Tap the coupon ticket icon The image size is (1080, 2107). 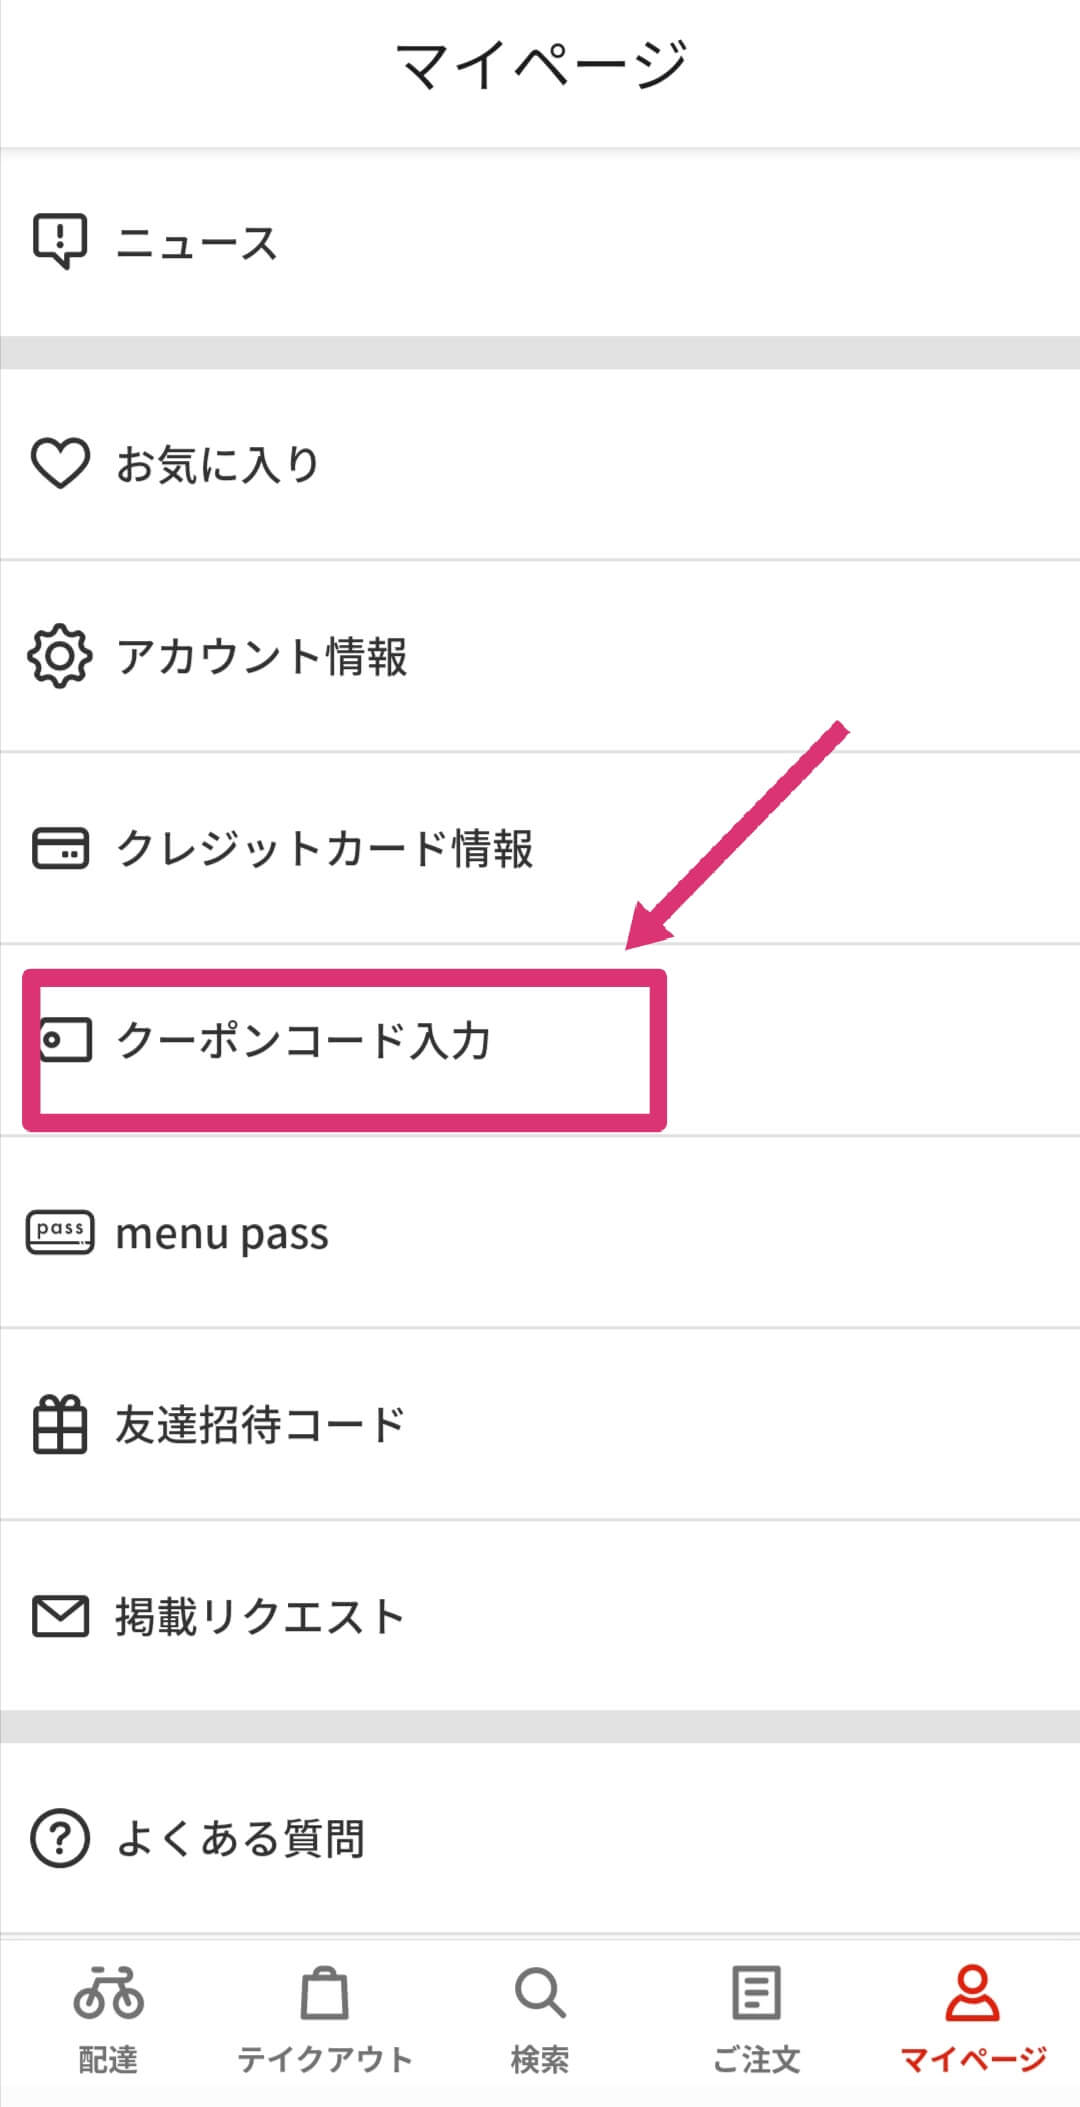(66, 1040)
